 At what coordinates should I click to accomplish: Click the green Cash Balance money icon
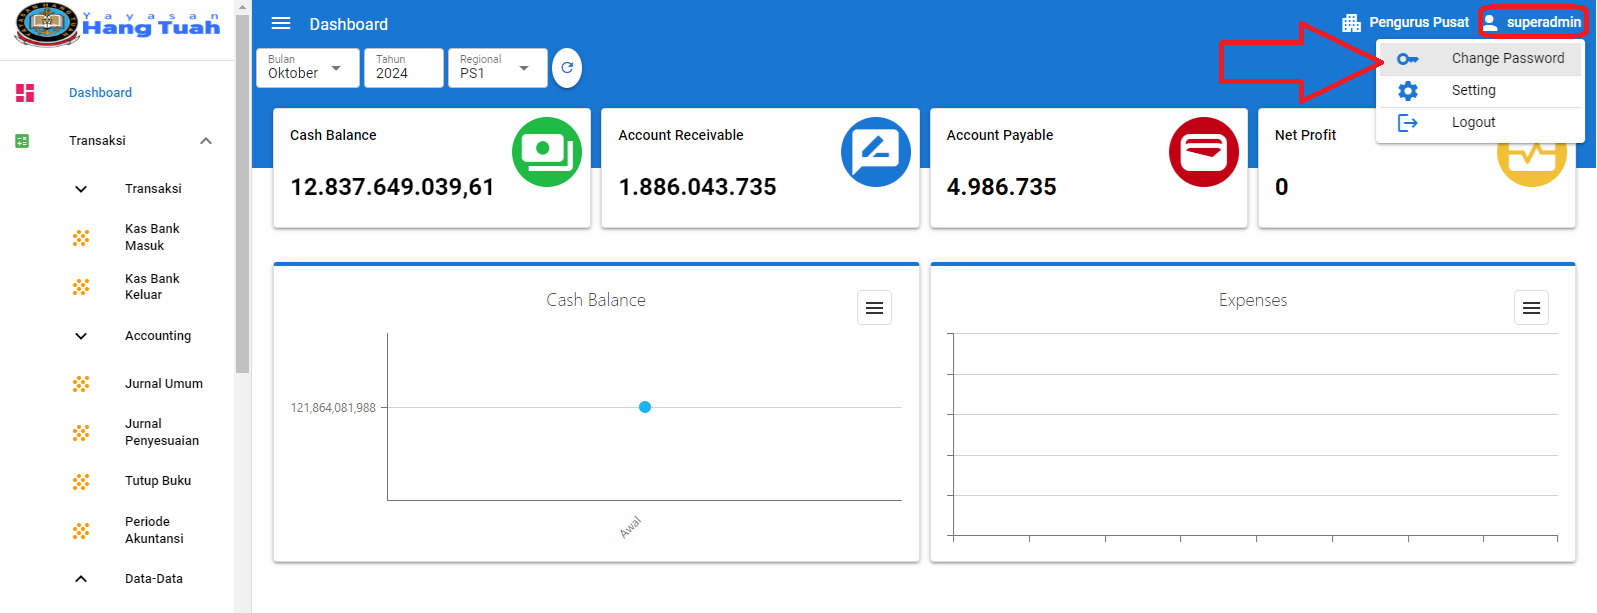(546, 152)
